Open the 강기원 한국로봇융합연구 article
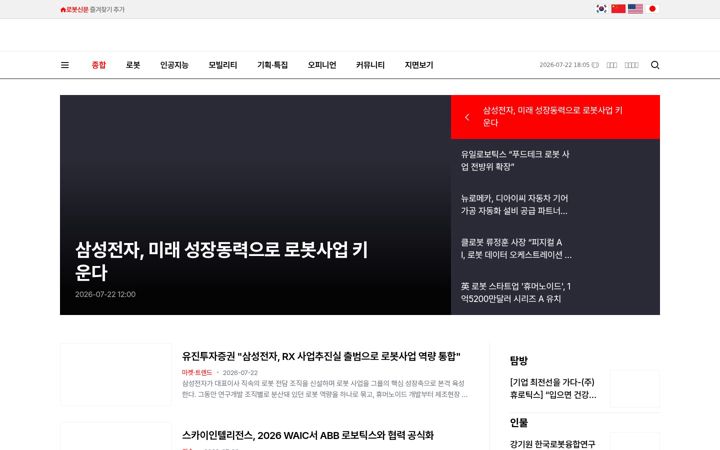The width and height of the screenshot is (720, 450). pos(552,444)
